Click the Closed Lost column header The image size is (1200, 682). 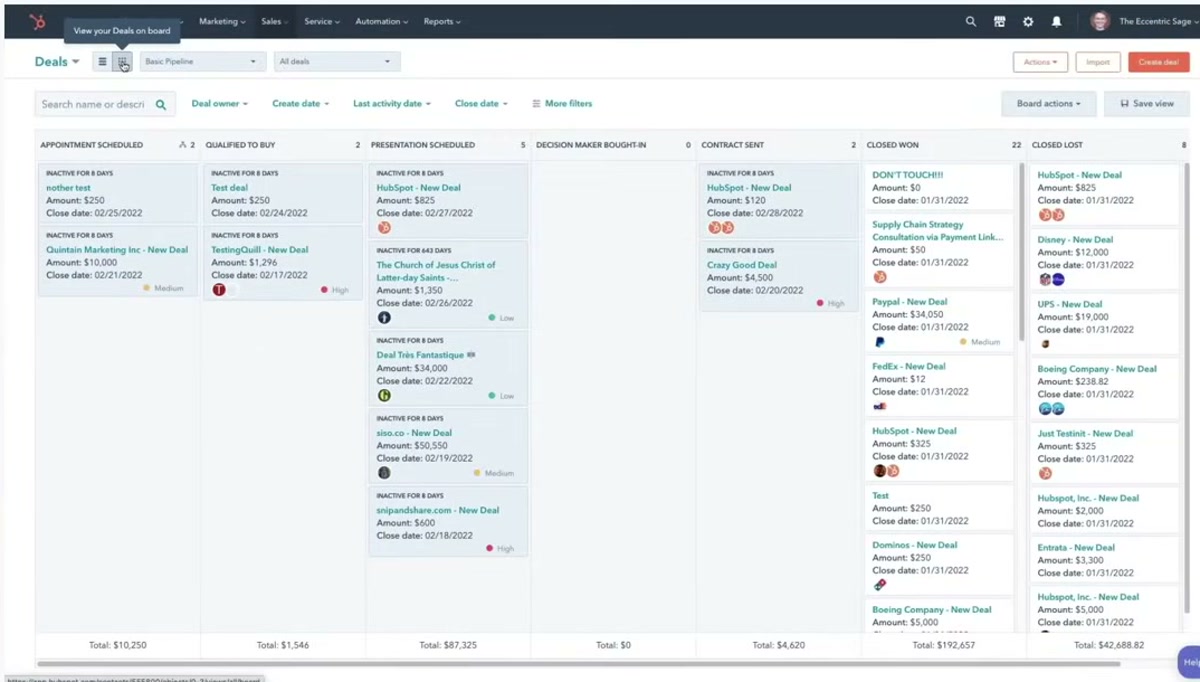pyautogui.click(x=1108, y=145)
